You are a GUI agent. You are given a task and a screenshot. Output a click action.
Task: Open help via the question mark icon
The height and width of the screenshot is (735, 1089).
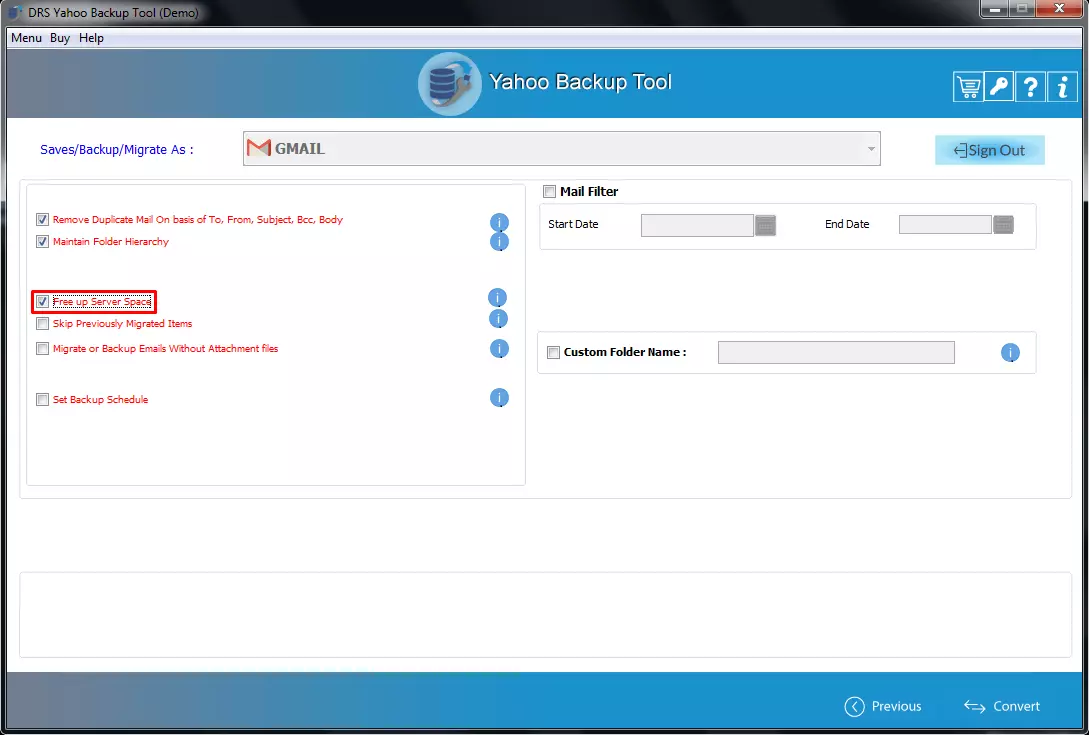pos(1031,87)
